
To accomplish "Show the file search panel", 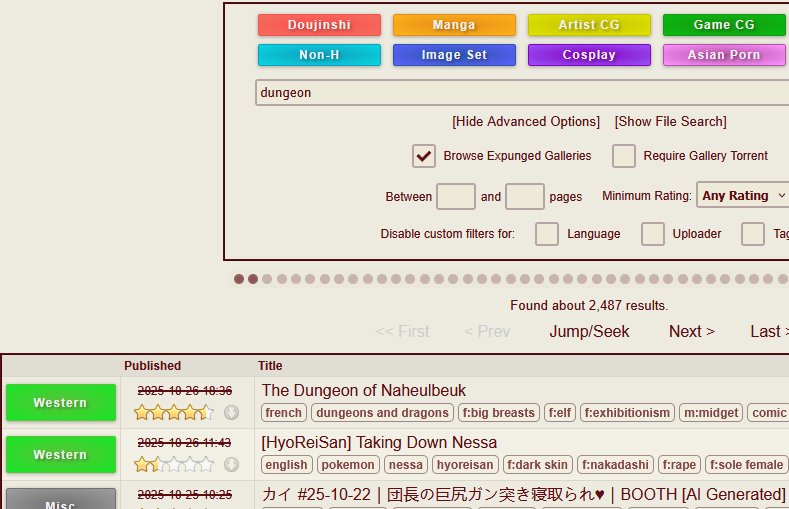I will point(670,122).
